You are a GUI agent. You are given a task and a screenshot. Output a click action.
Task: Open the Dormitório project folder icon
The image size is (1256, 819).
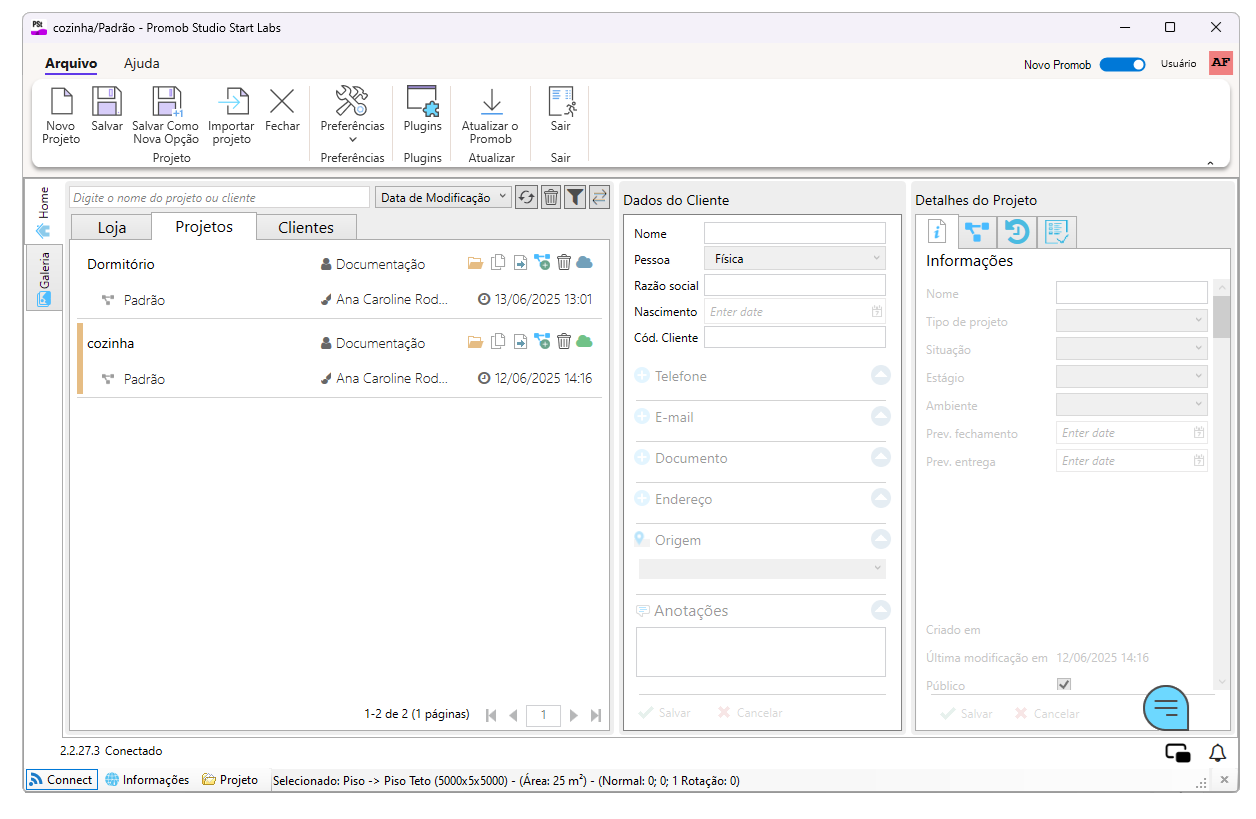click(x=476, y=263)
